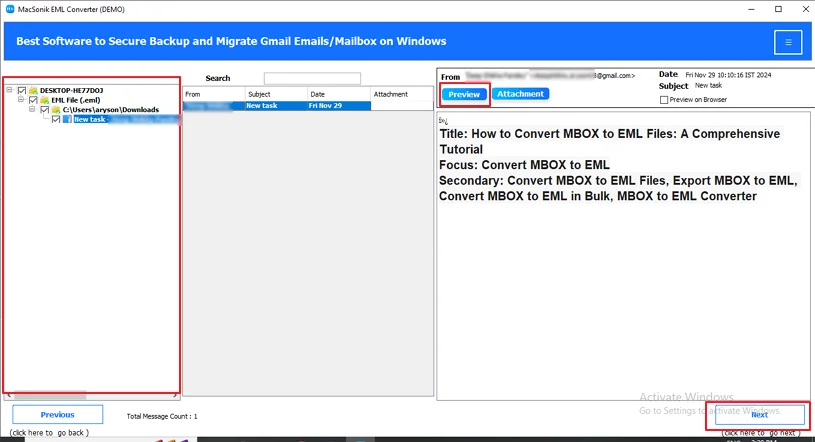Uncheck the New task item checkbox
Screen dimensions: 815x442
(56, 120)
